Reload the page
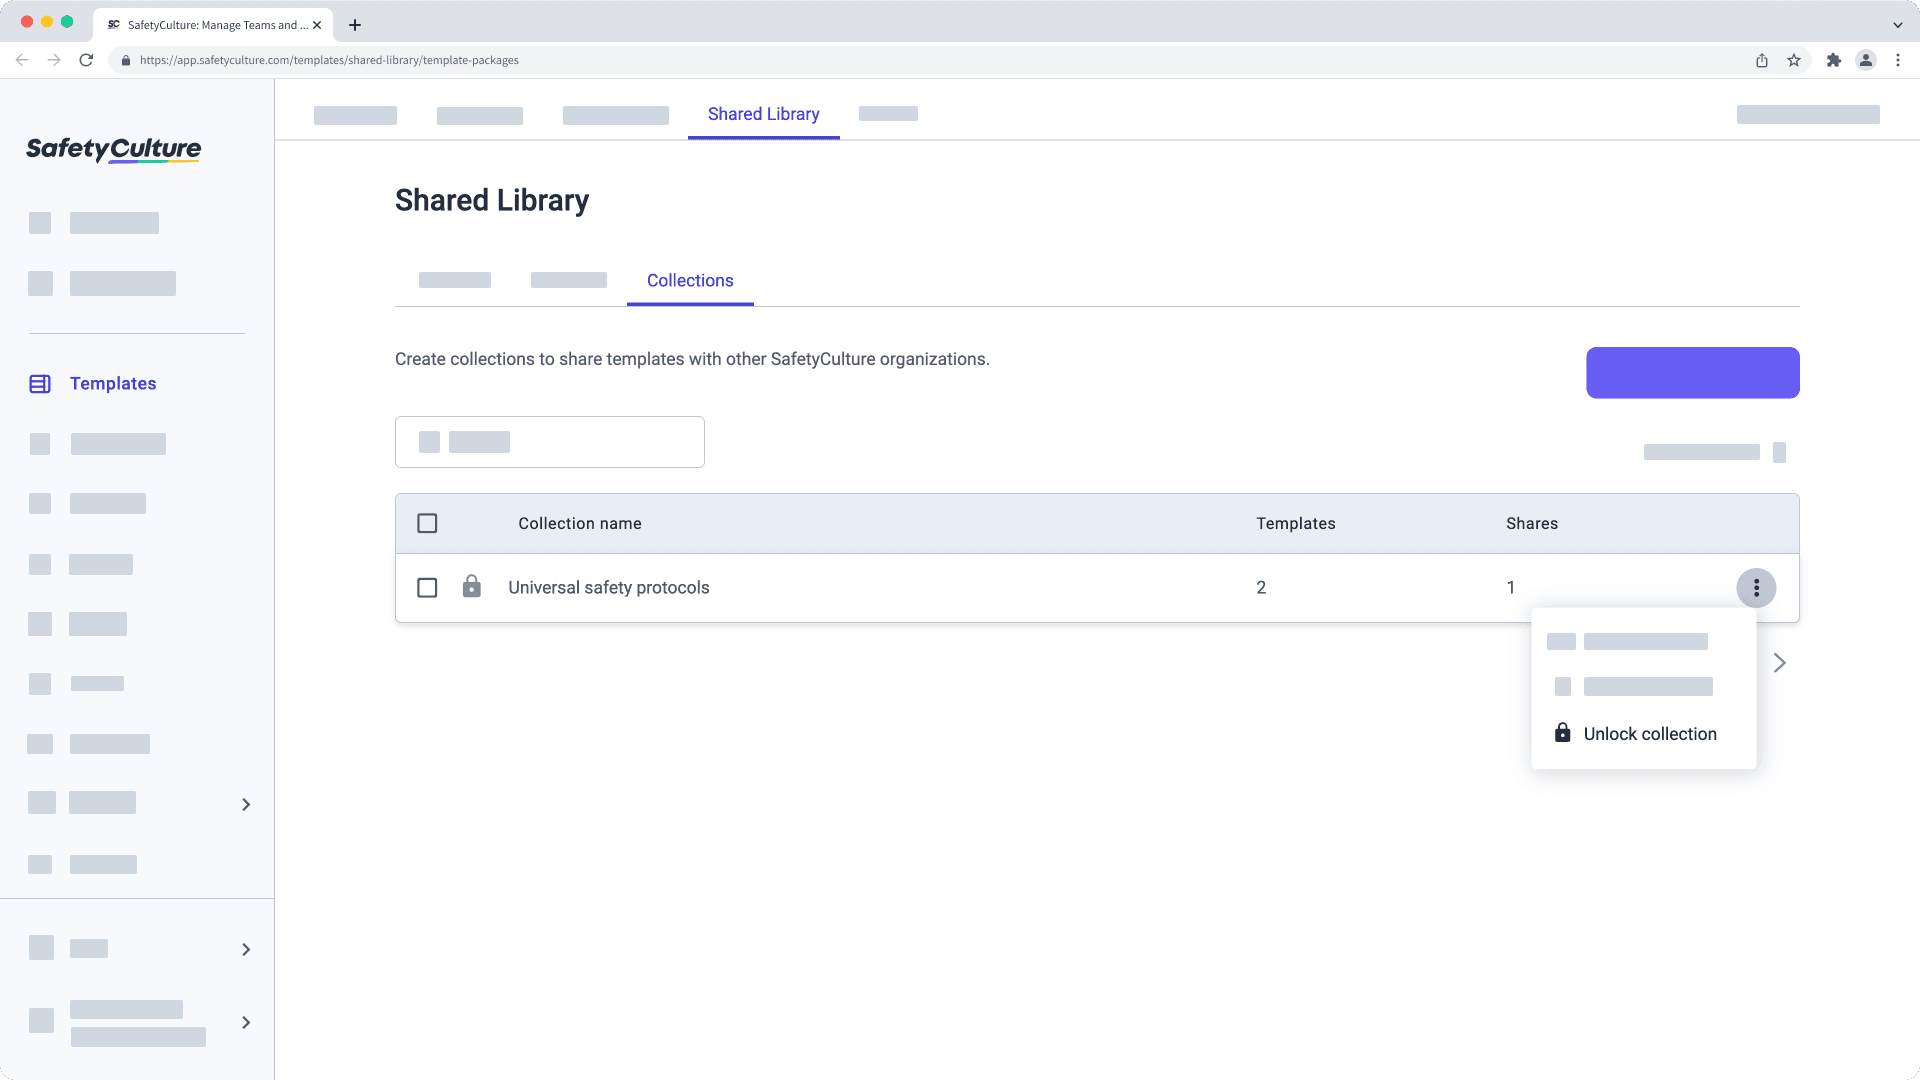 point(87,60)
